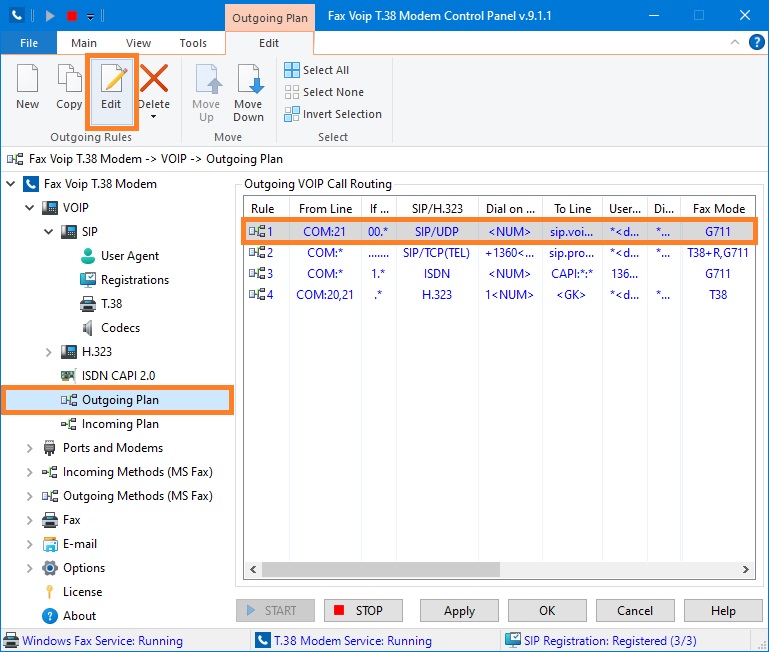Click the scroll left arrow of rule list
Screen dimensions: 769x652
click(253, 570)
